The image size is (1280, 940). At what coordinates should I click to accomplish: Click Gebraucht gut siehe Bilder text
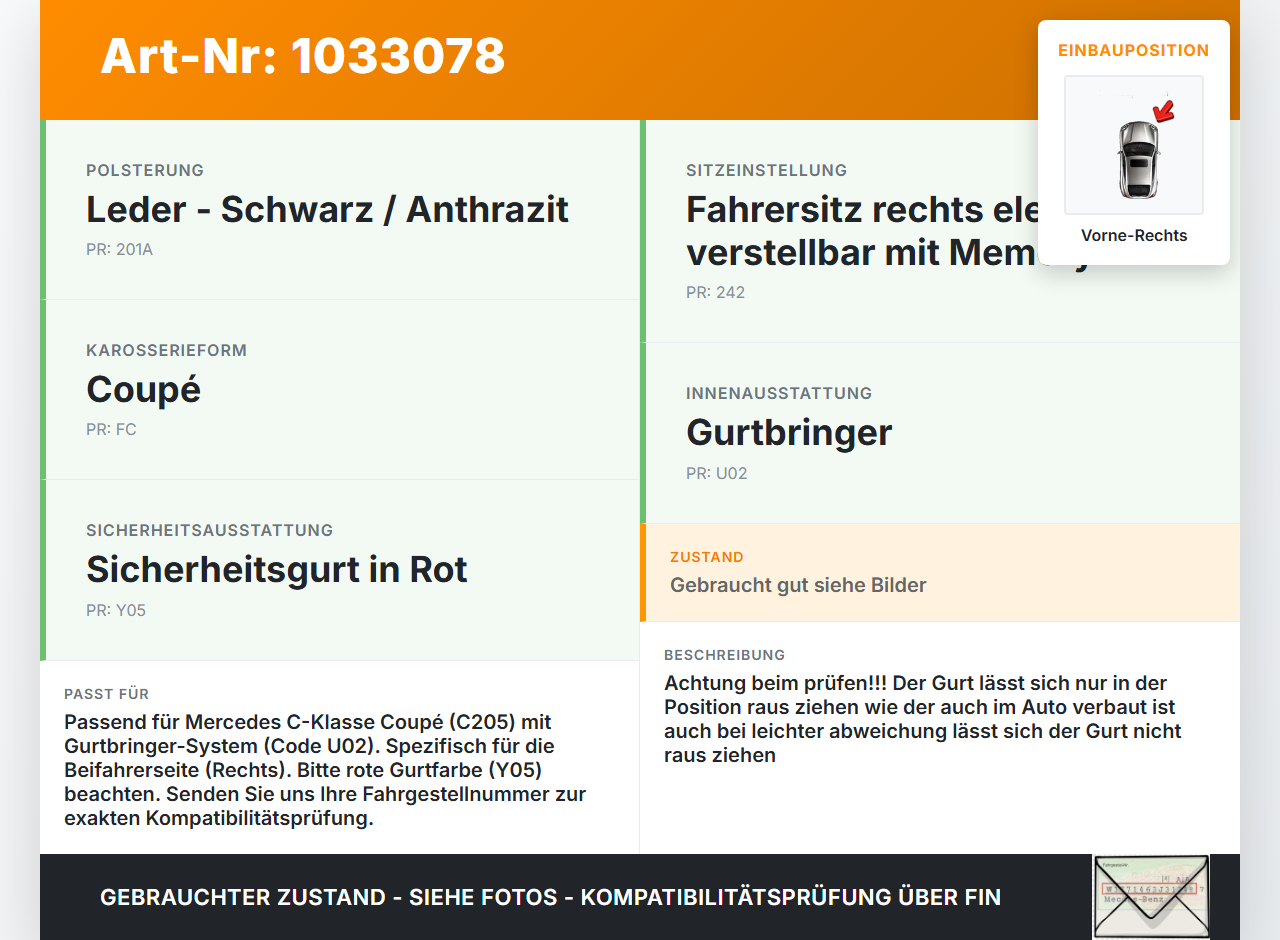click(798, 585)
